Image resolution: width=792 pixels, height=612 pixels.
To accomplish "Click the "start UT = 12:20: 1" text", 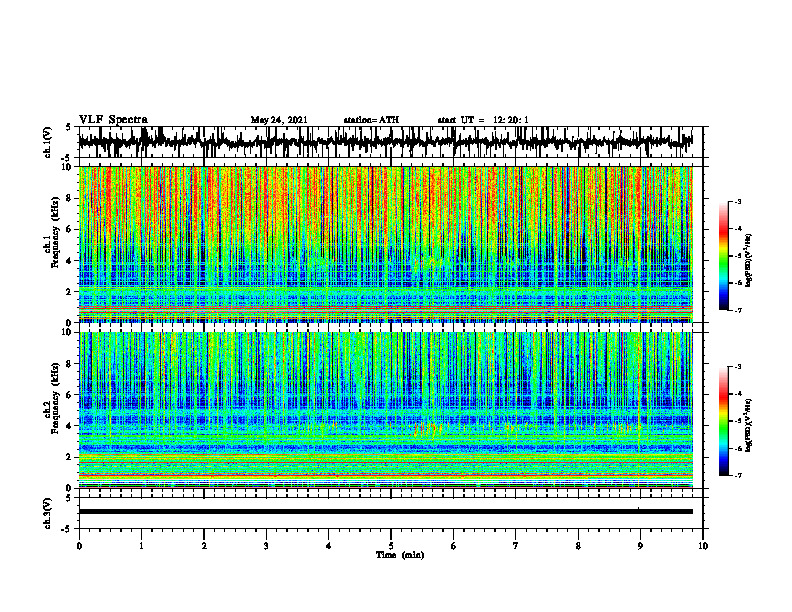I will (x=483, y=120).
